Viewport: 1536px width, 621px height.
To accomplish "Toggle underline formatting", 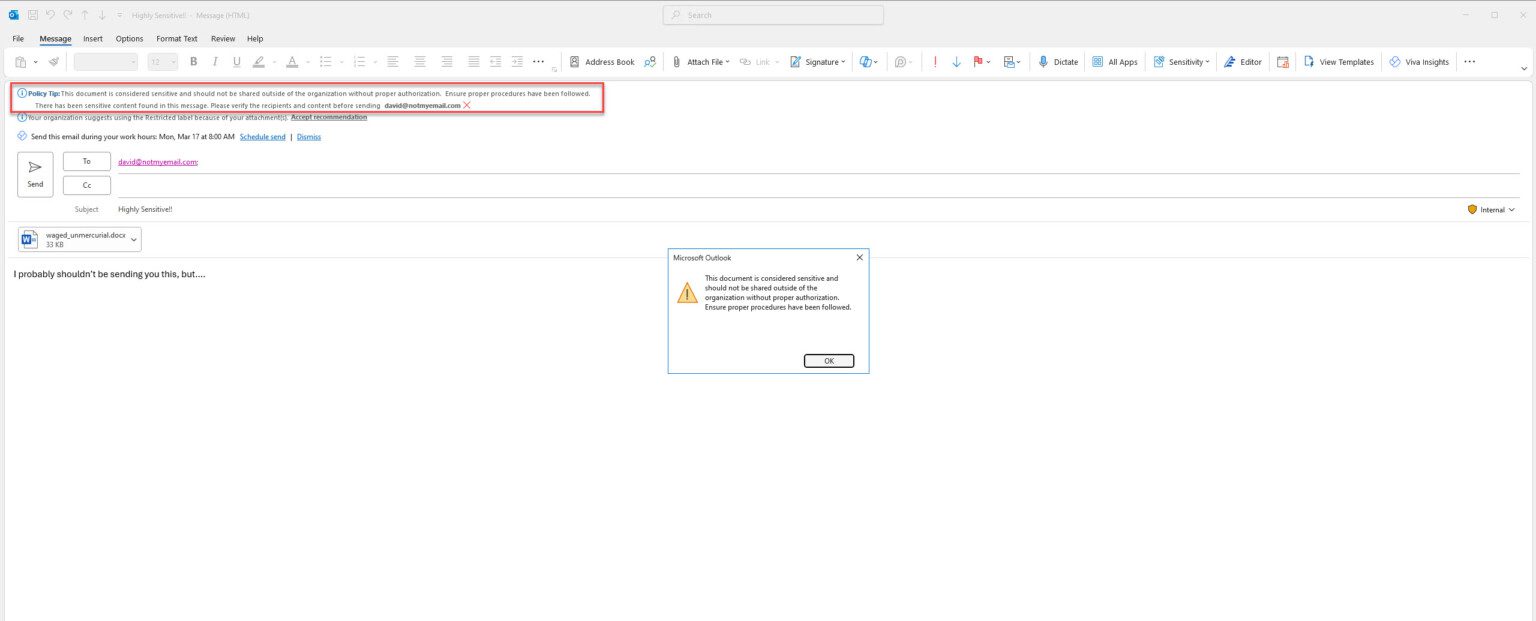I will [x=236, y=61].
